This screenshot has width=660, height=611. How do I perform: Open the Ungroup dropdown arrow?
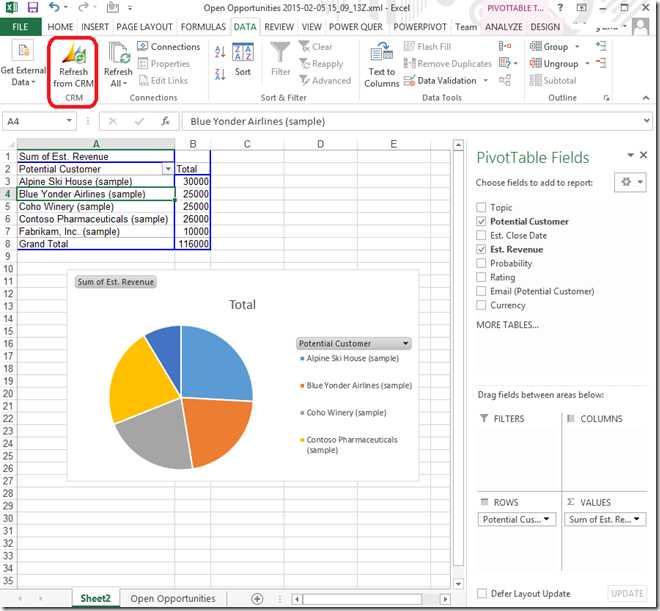tap(587, 64)
